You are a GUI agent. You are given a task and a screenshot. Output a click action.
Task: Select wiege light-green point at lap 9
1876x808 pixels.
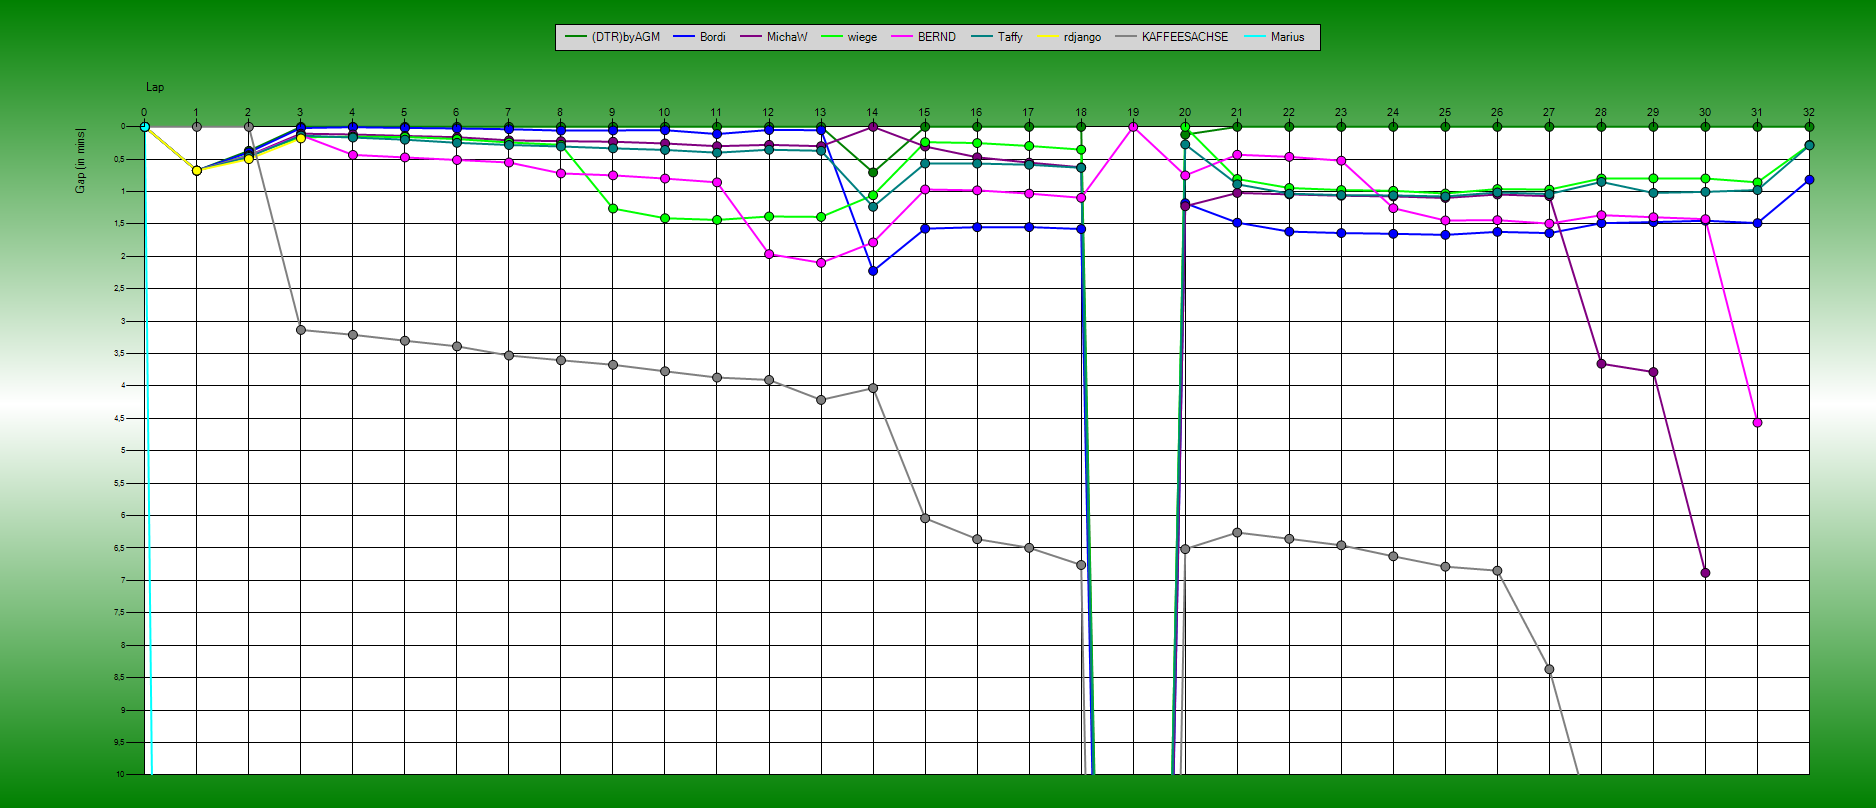613,209
